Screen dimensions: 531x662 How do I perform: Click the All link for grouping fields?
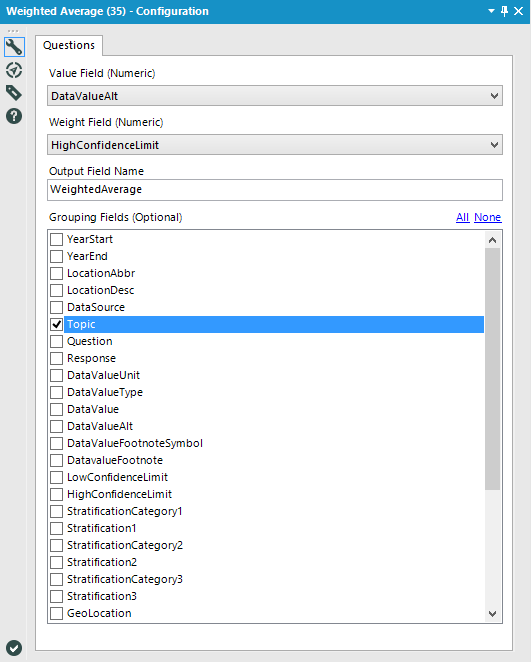click(463, 217)
